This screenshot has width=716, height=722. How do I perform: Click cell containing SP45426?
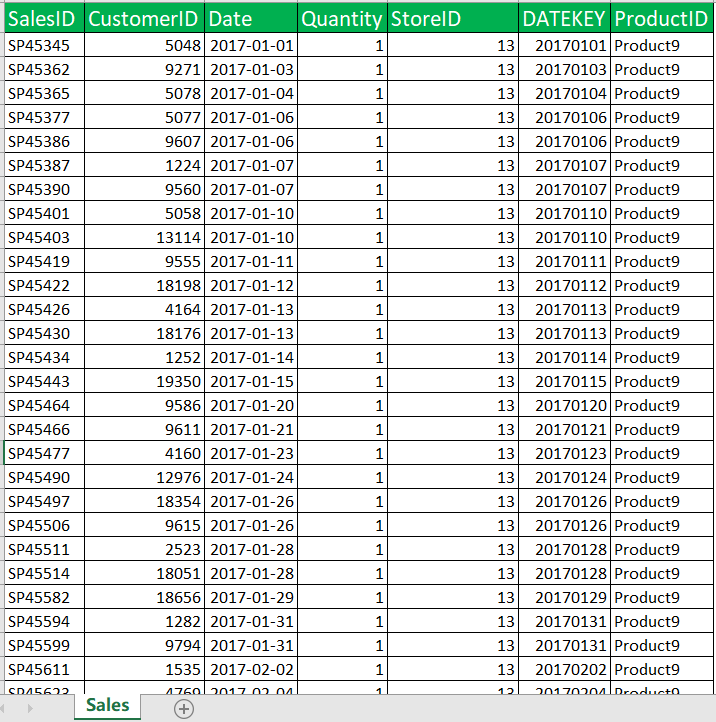point(44,309)
